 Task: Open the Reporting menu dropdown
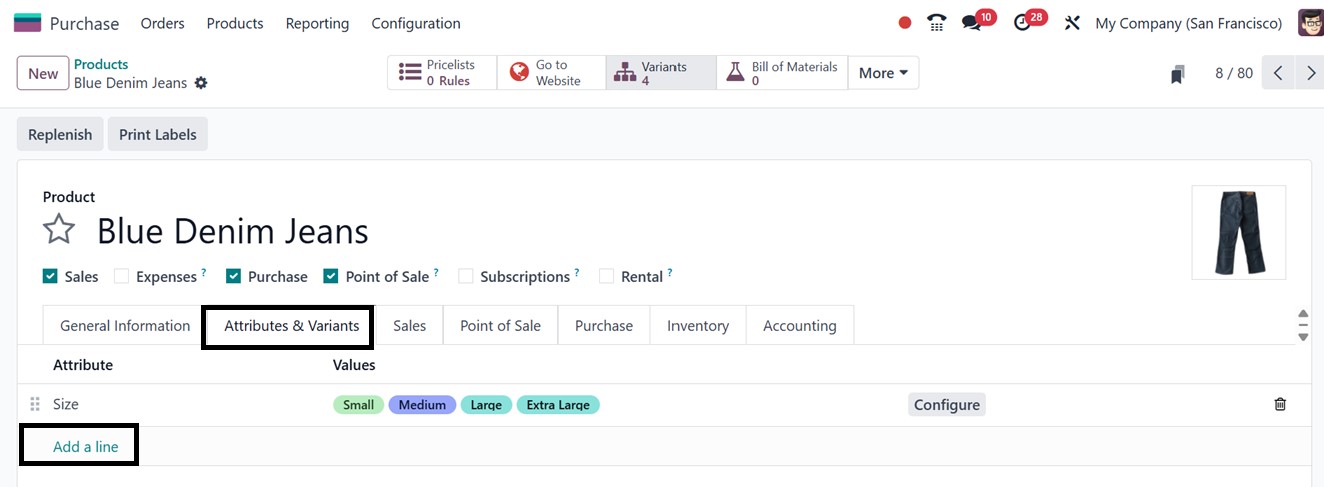pos(317,23)
